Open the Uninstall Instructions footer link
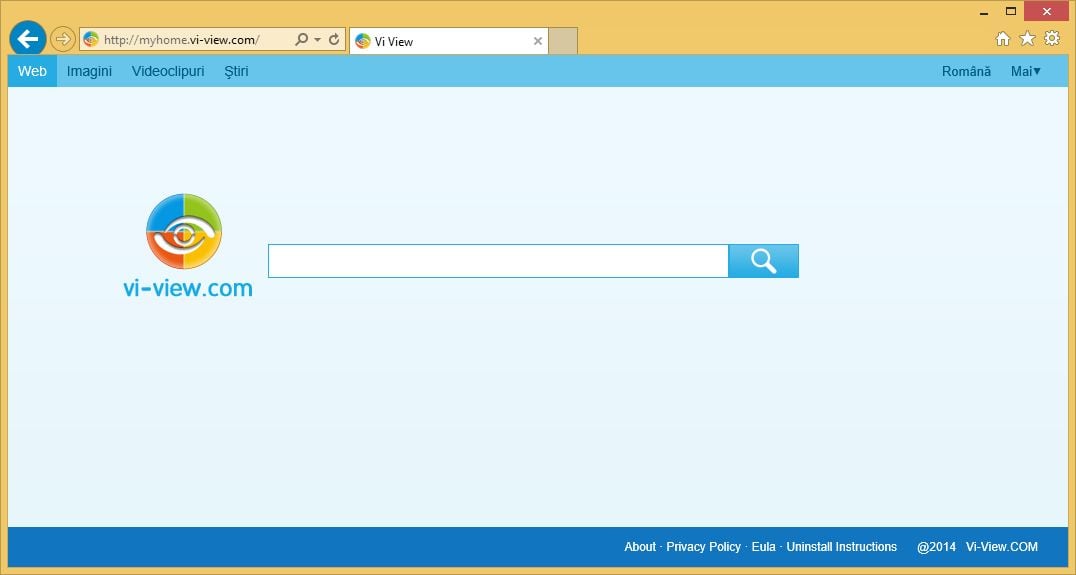The width and height of the screenshot is (1076, 575). 841,547
